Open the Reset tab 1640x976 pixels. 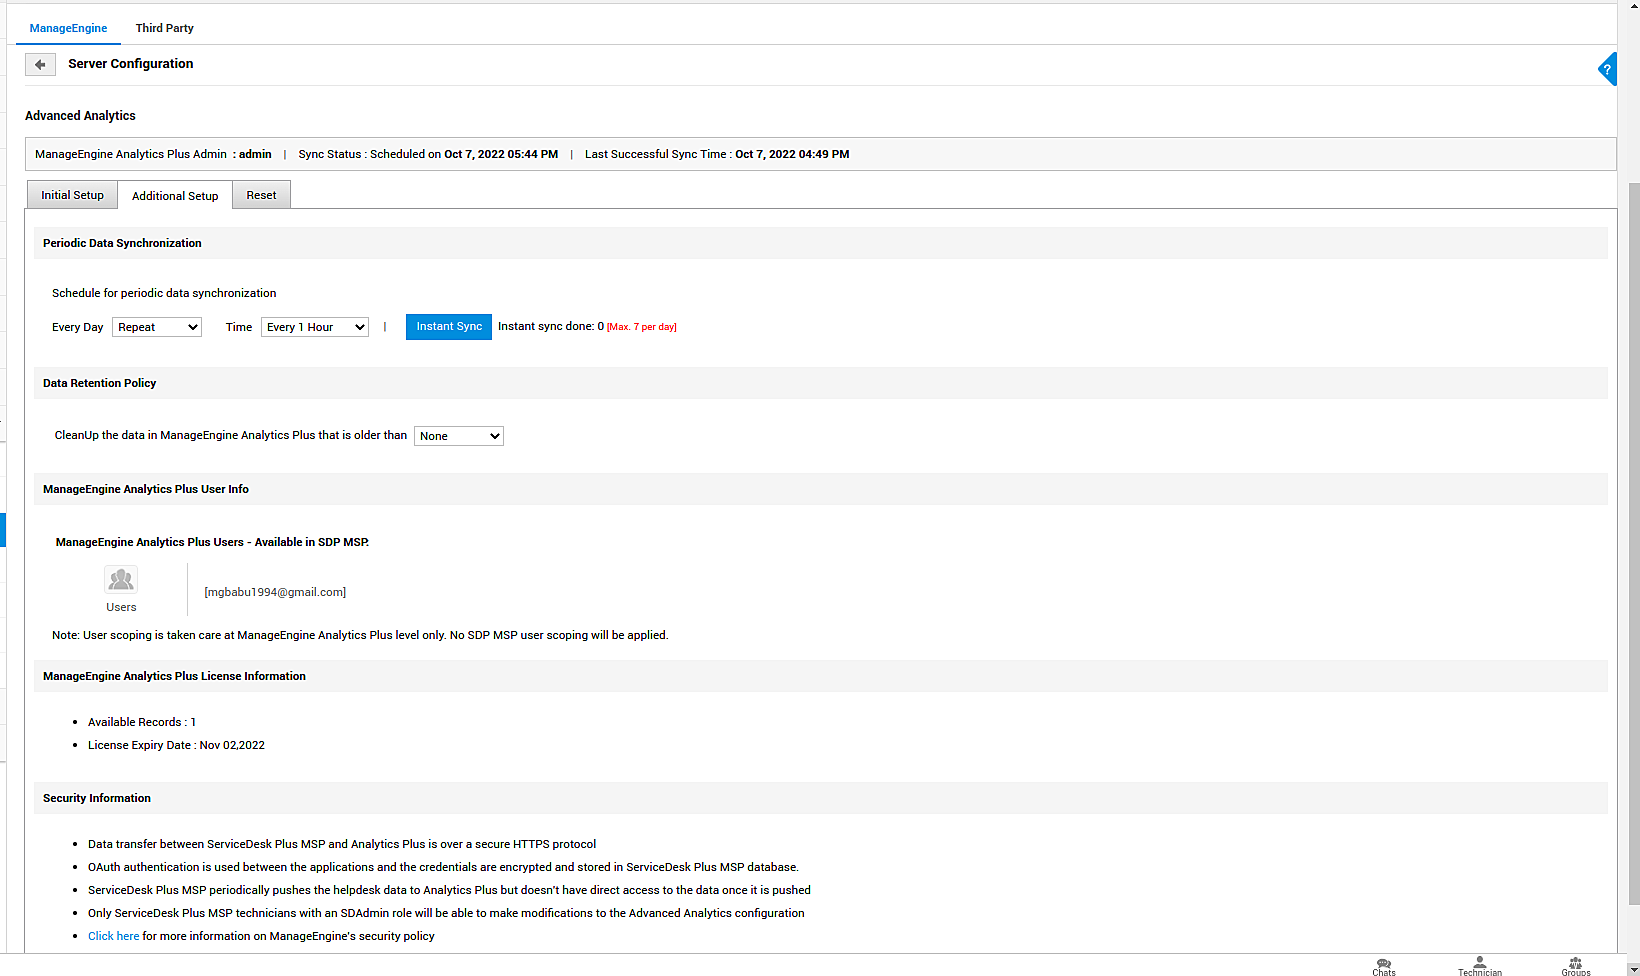[x=261, y=195]
